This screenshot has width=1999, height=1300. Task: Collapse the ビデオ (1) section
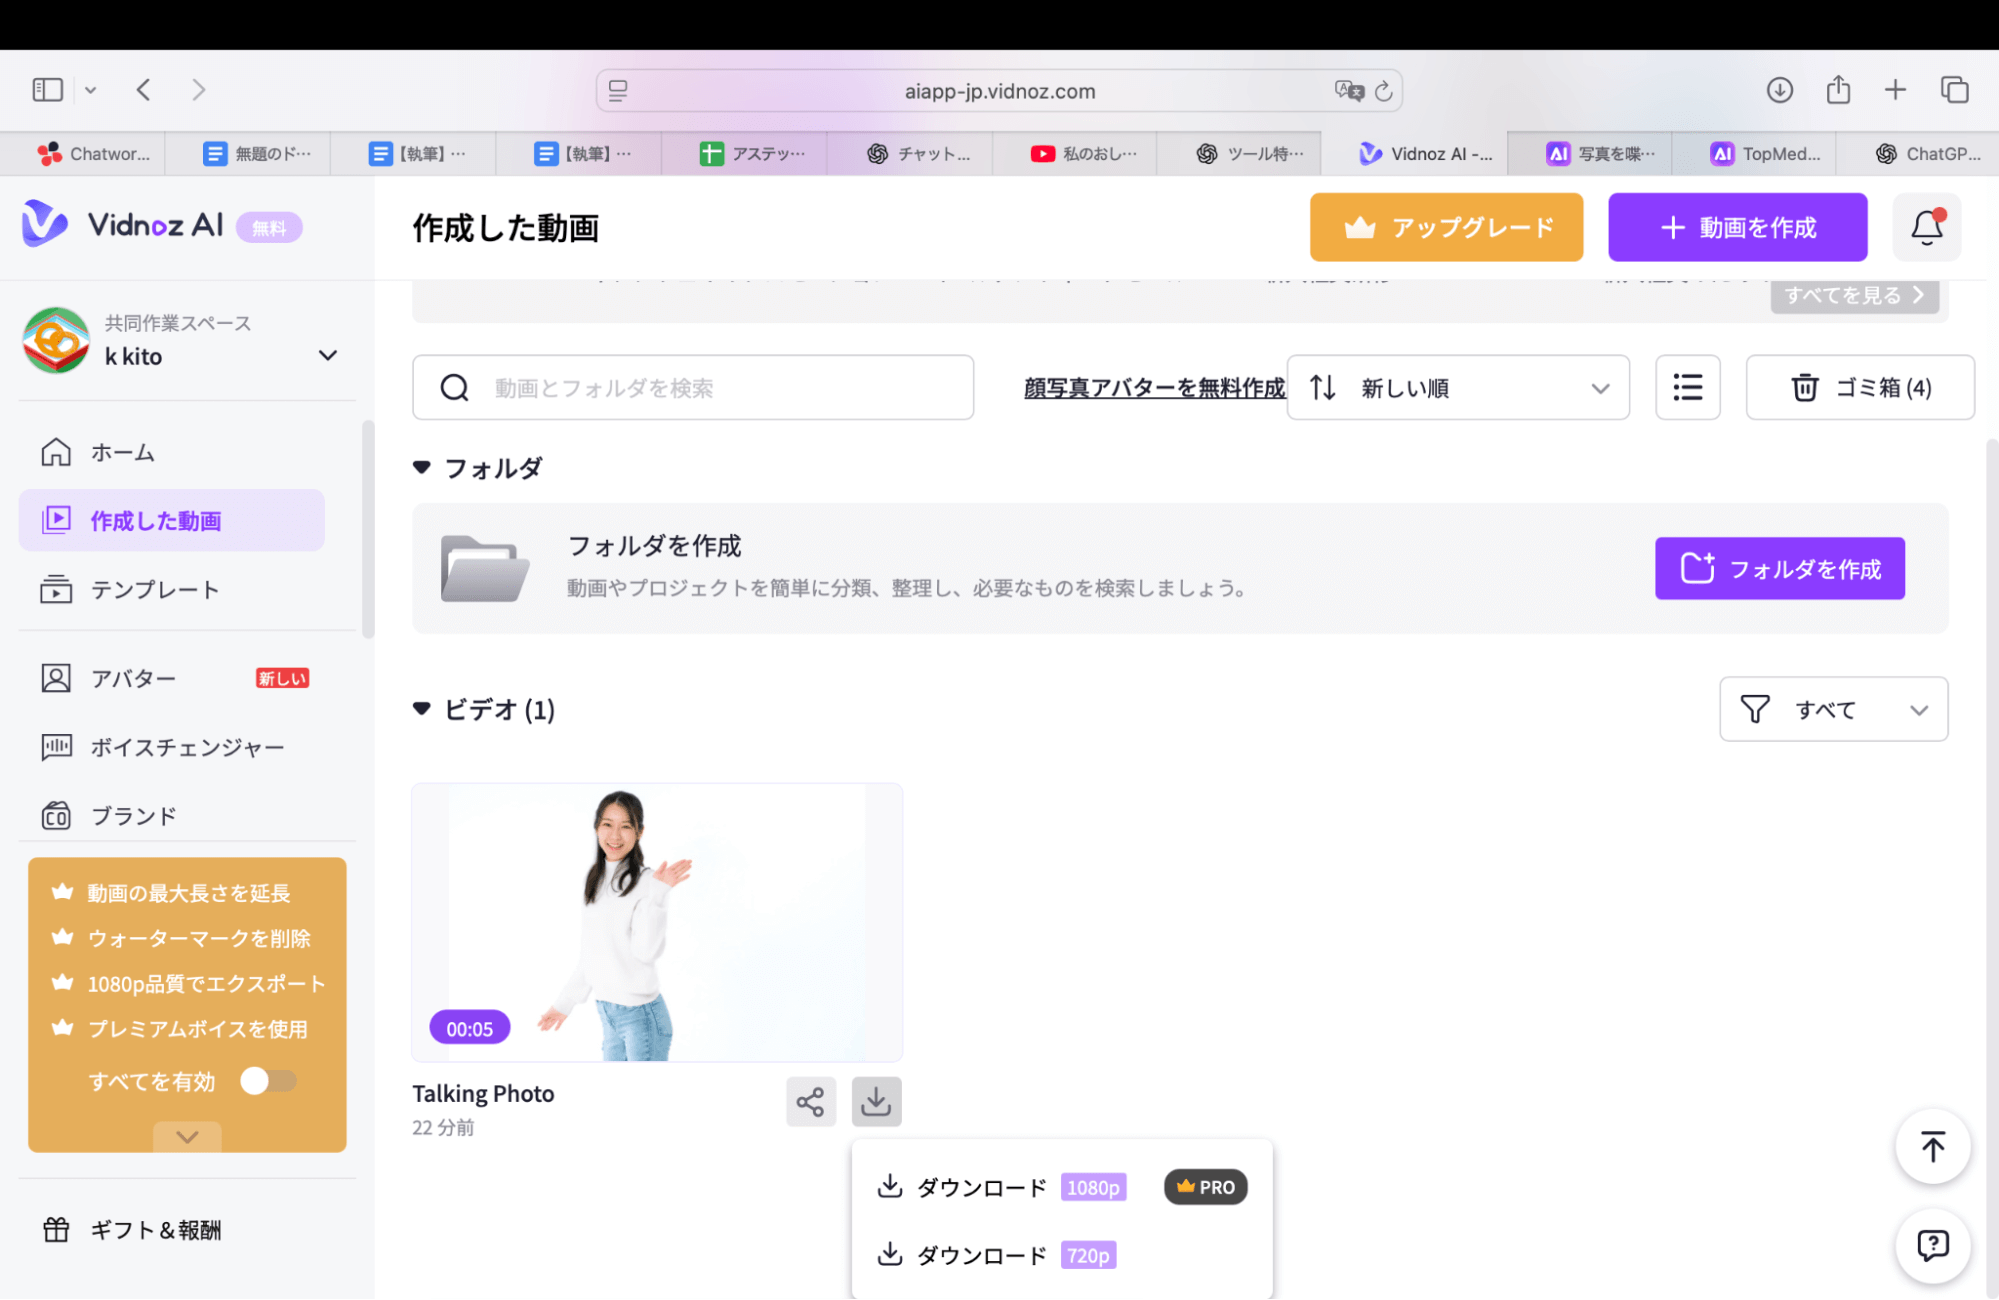(421, 709)
